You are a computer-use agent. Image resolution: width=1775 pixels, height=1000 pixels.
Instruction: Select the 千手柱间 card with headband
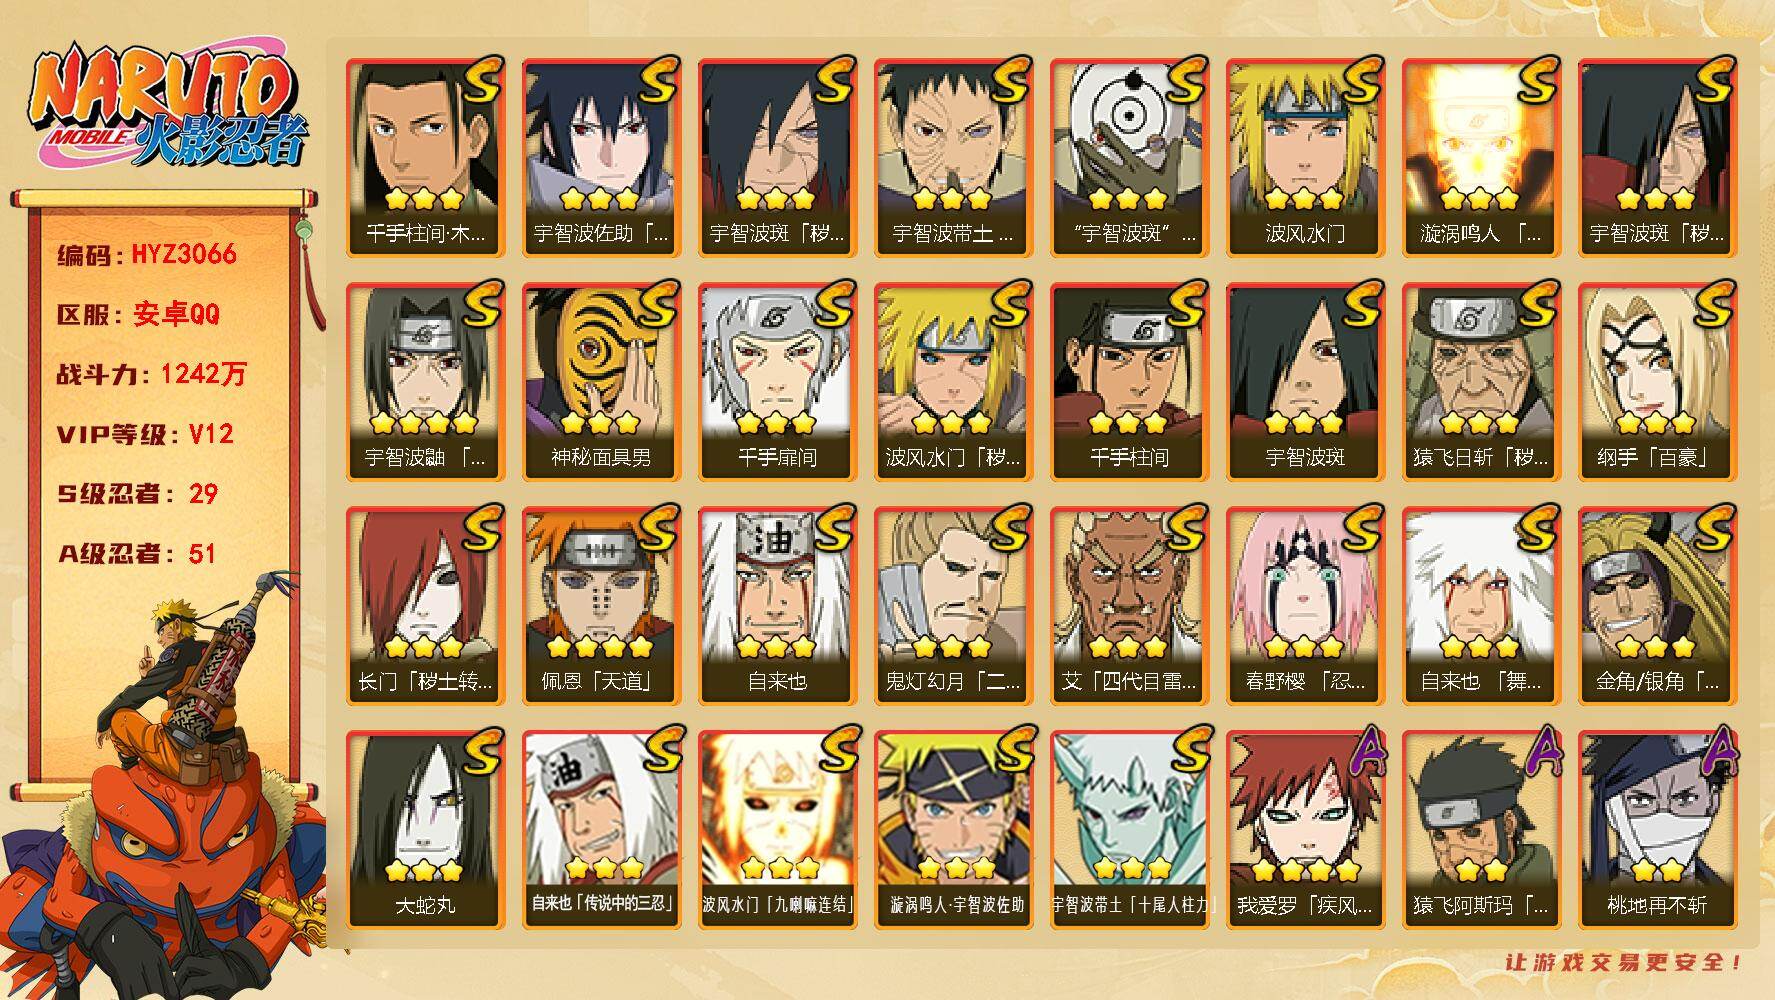click(x=1129, y=382)
